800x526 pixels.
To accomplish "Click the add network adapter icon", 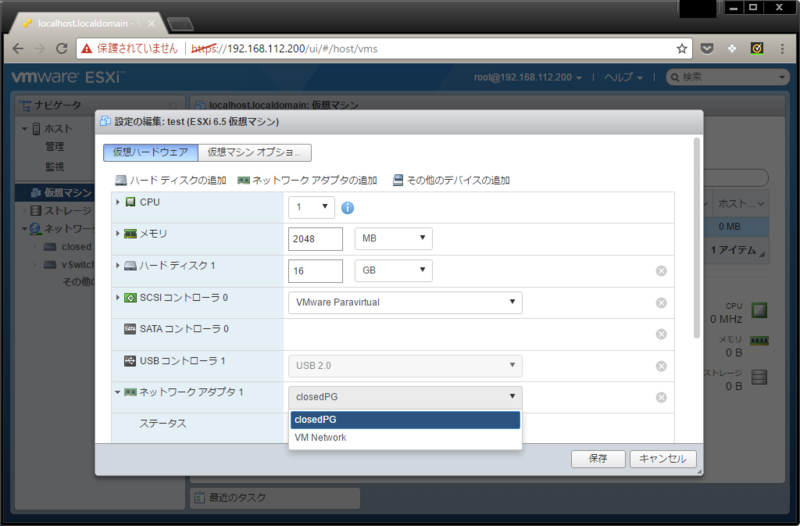I will pos(244,180).
